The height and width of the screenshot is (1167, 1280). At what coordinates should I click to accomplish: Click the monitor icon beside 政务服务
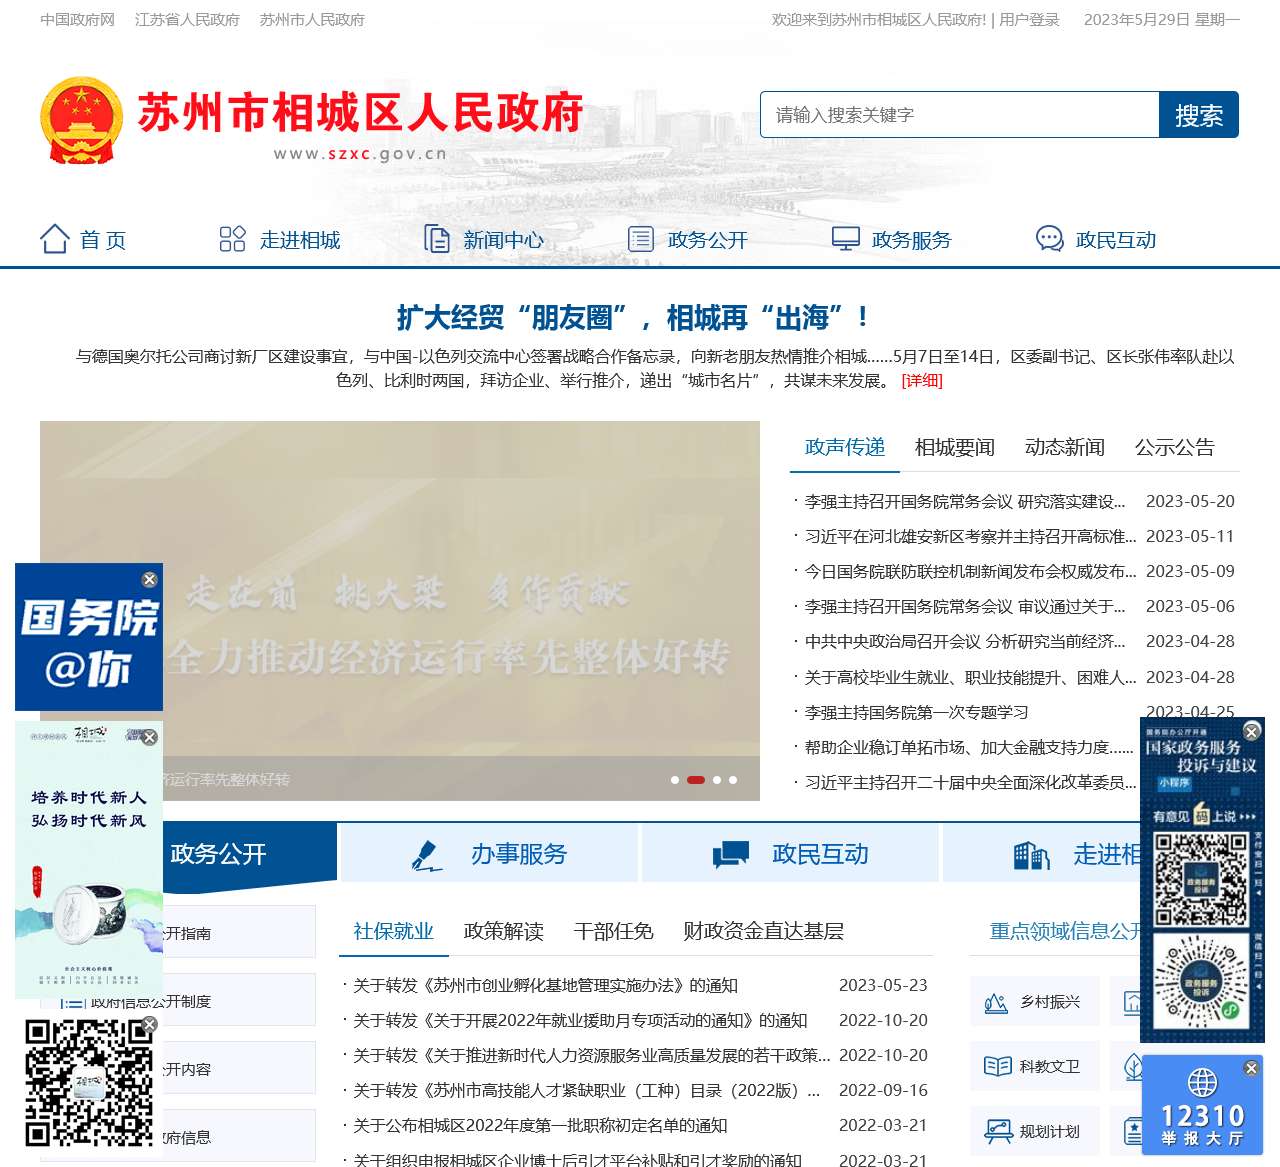pos(845,239)
